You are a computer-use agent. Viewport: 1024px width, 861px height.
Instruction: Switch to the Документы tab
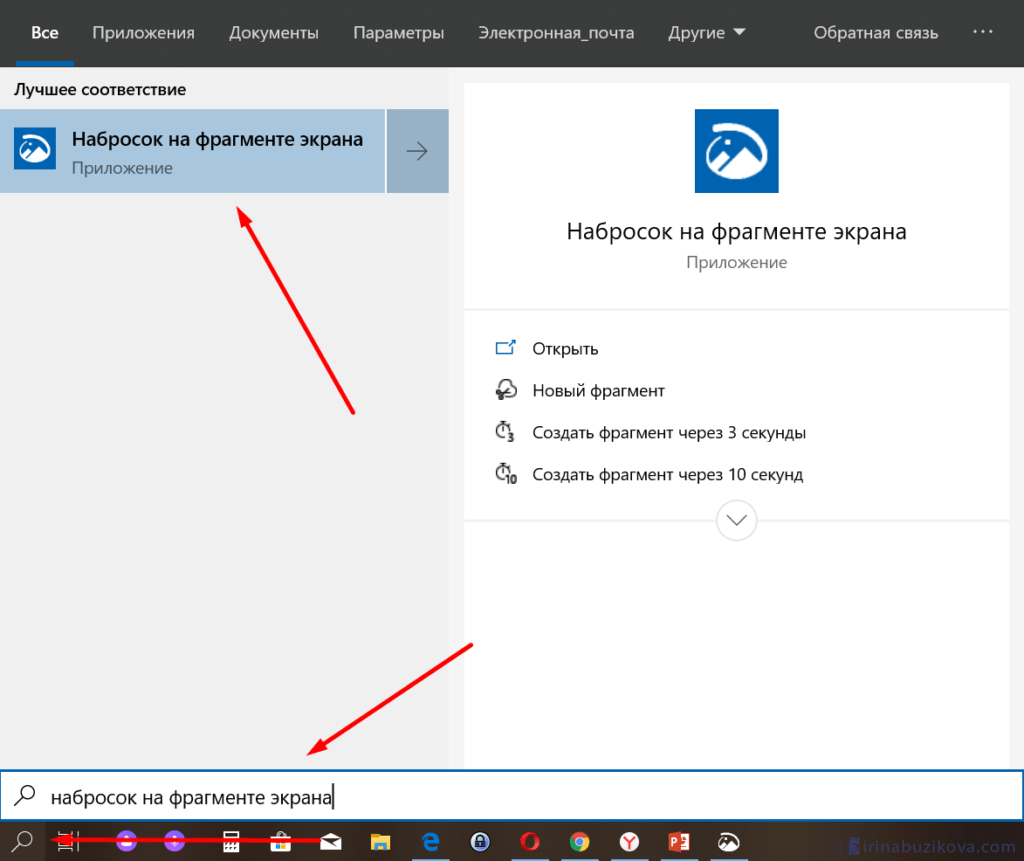273,33
